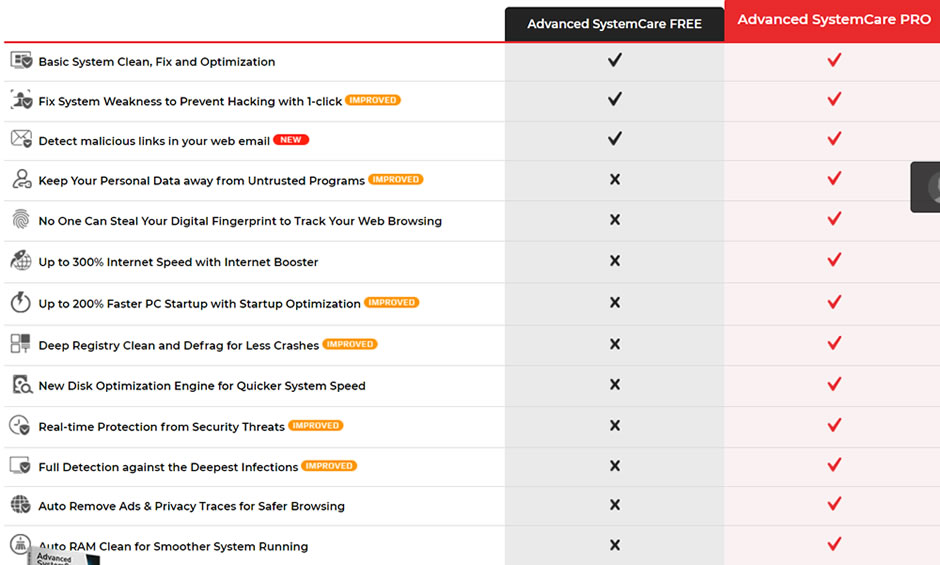
Task: Click the Real-time Protection clock shield icon
Action: click(x=20, y=425)
